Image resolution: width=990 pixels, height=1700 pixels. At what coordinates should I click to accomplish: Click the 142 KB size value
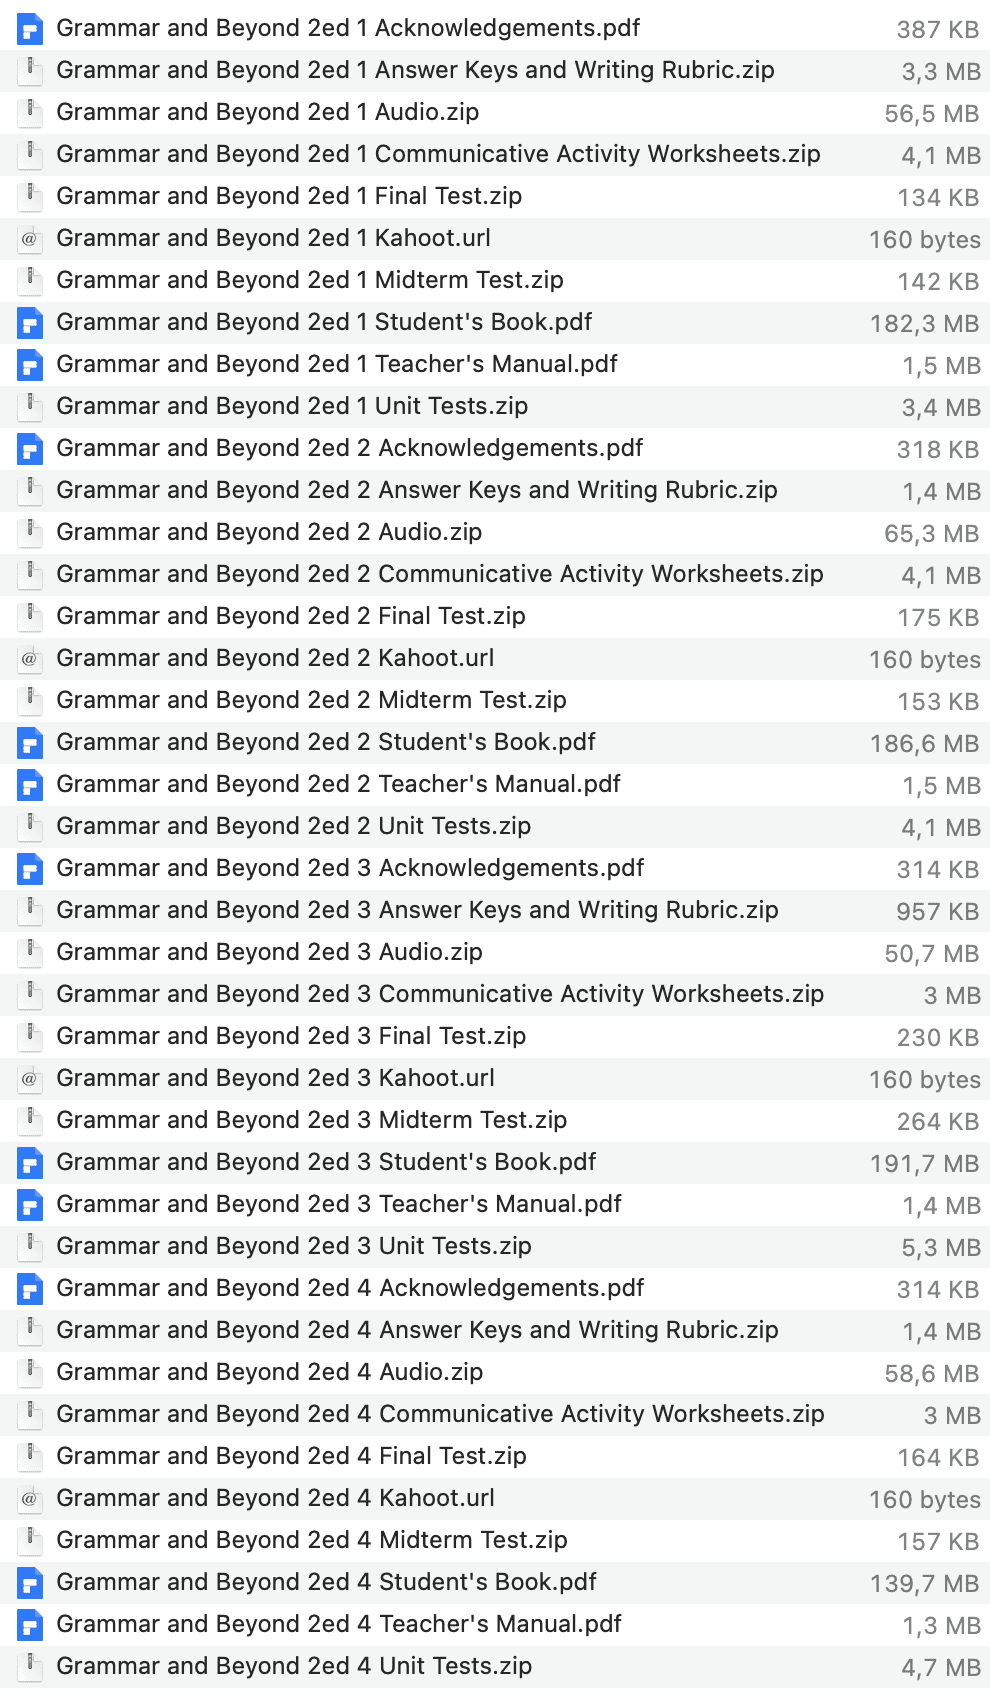(x=938, y=282)
